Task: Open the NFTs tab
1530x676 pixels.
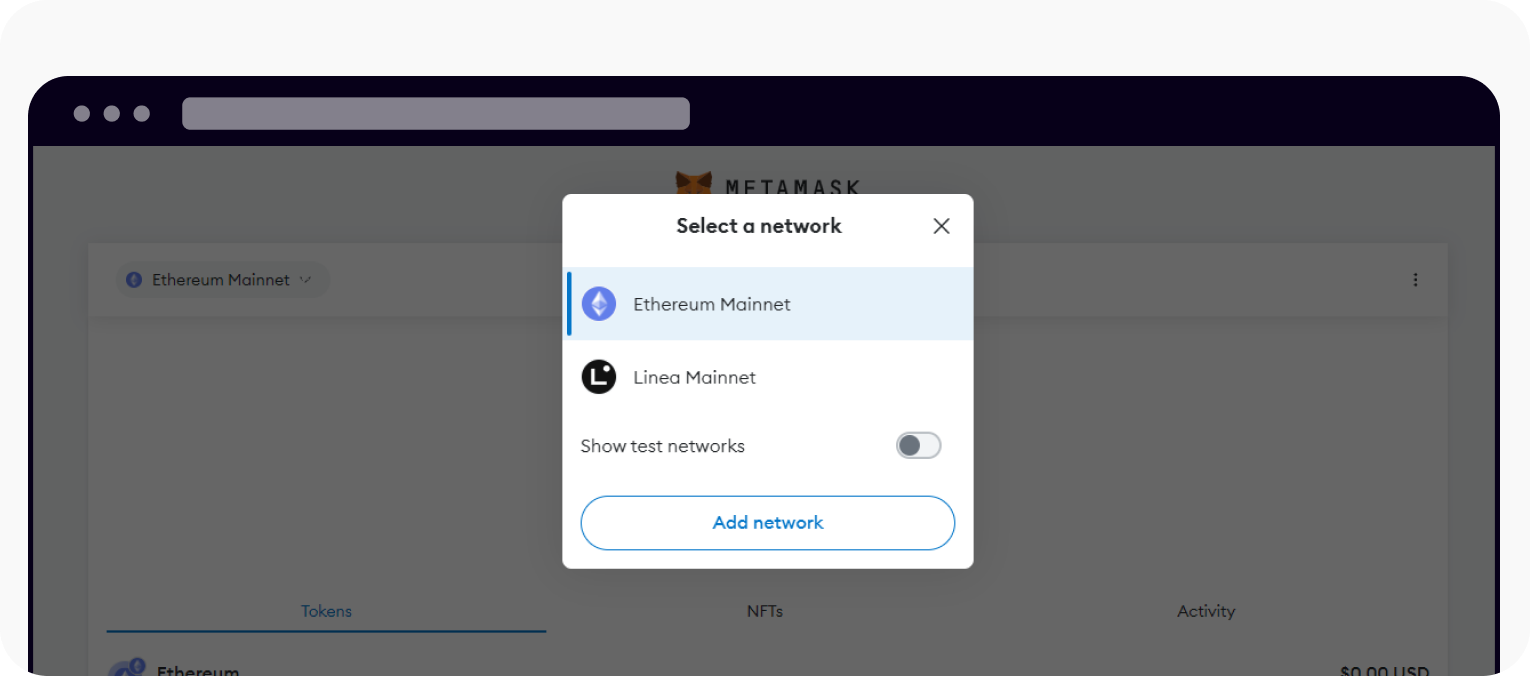Action: point(765,611)
